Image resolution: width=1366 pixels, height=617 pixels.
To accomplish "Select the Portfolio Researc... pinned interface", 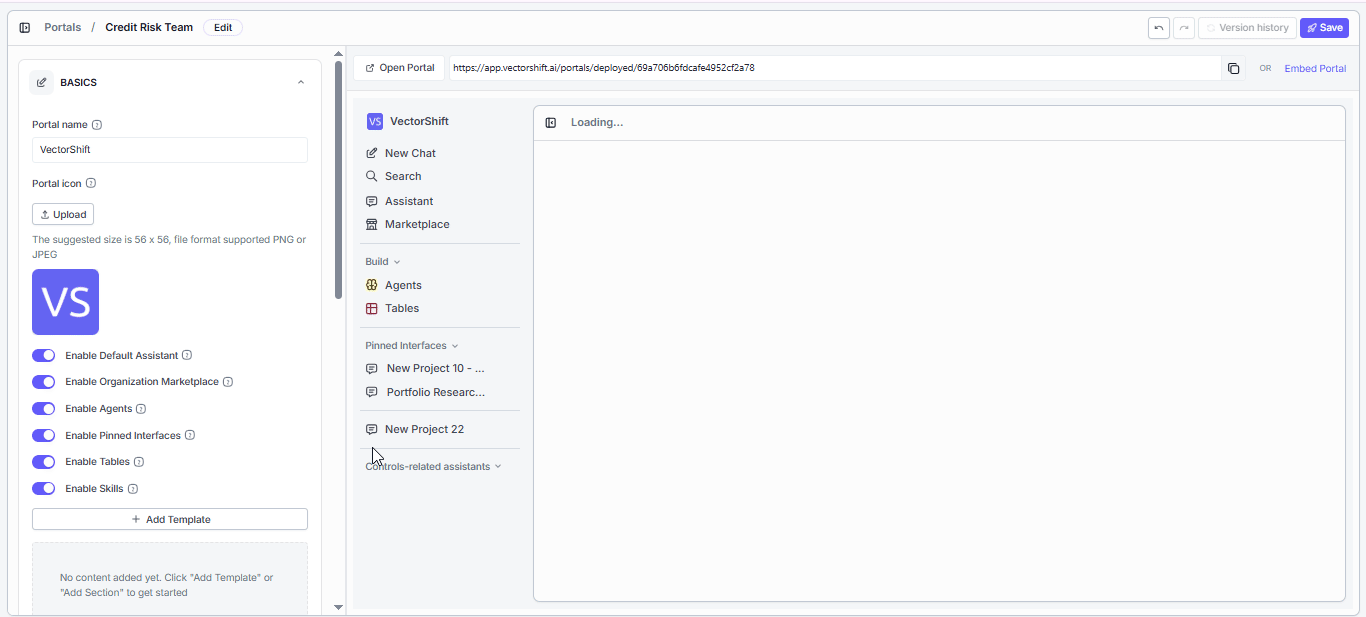I will 435,392.
